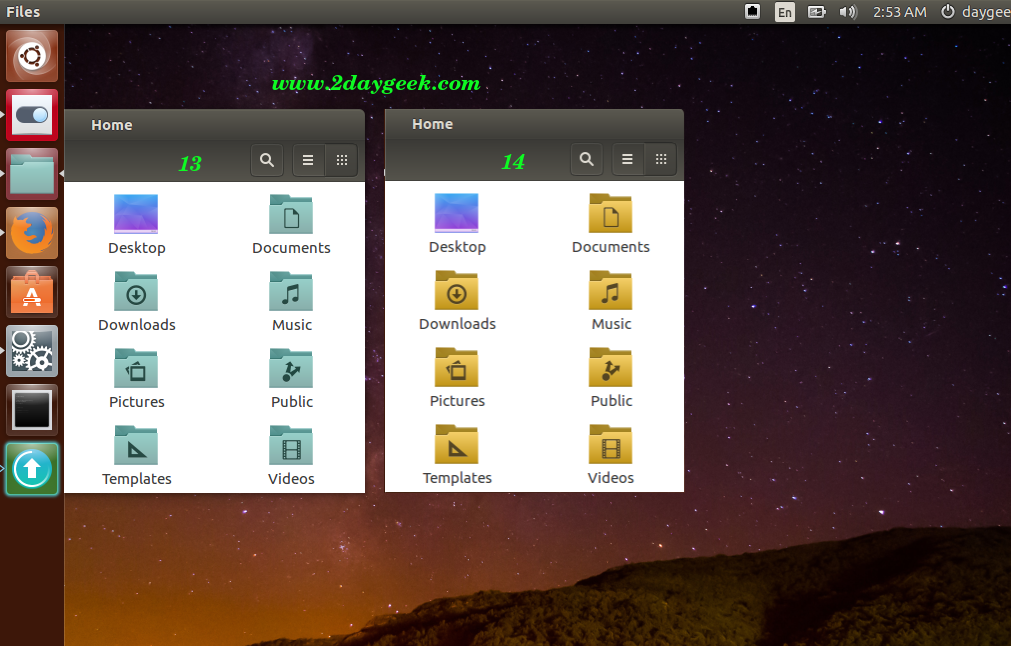Switch left Home window to grid view
1011x646 pixels.
point(341,160)
